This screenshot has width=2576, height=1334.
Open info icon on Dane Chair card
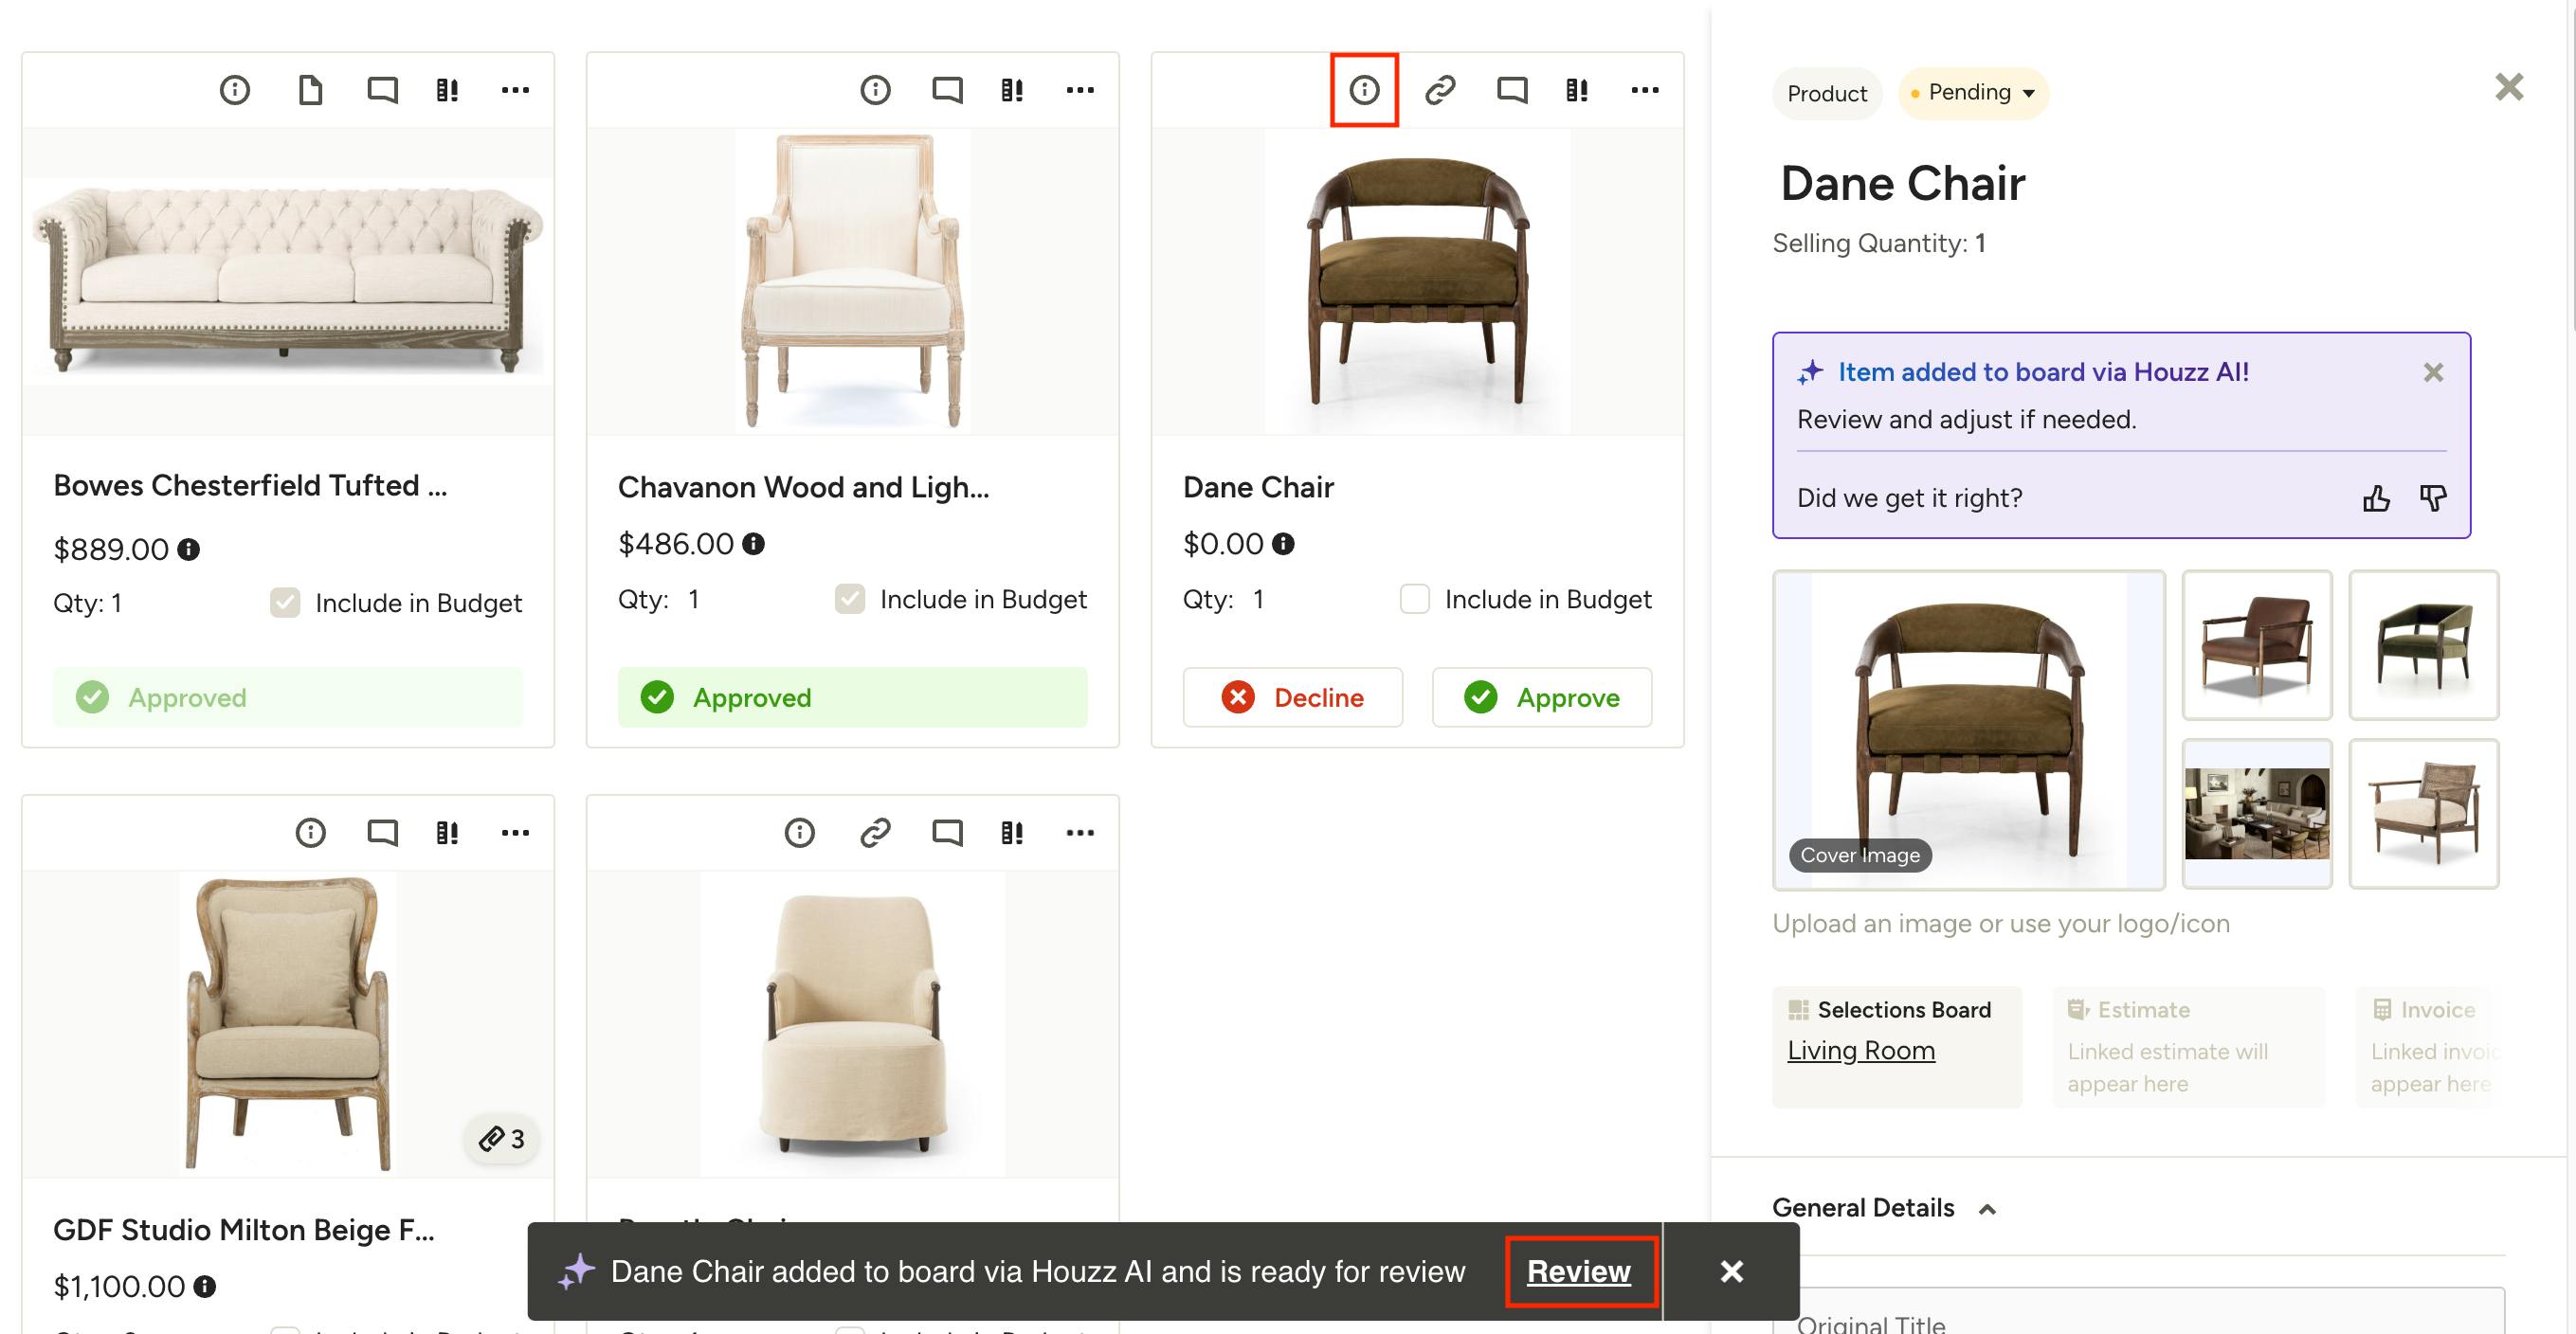[x=1364, y=90]
